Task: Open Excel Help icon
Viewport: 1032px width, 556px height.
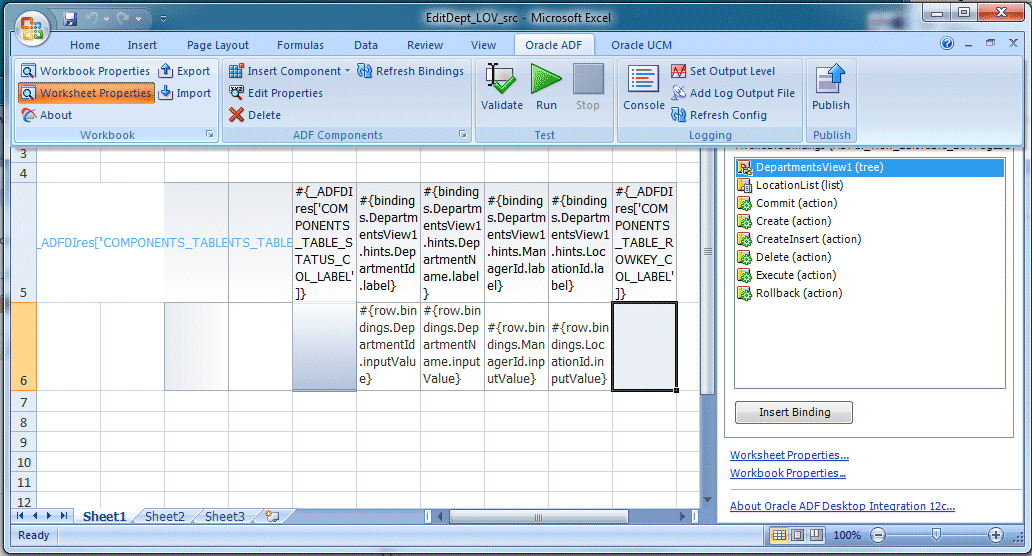Action: [x=946, y=44]
